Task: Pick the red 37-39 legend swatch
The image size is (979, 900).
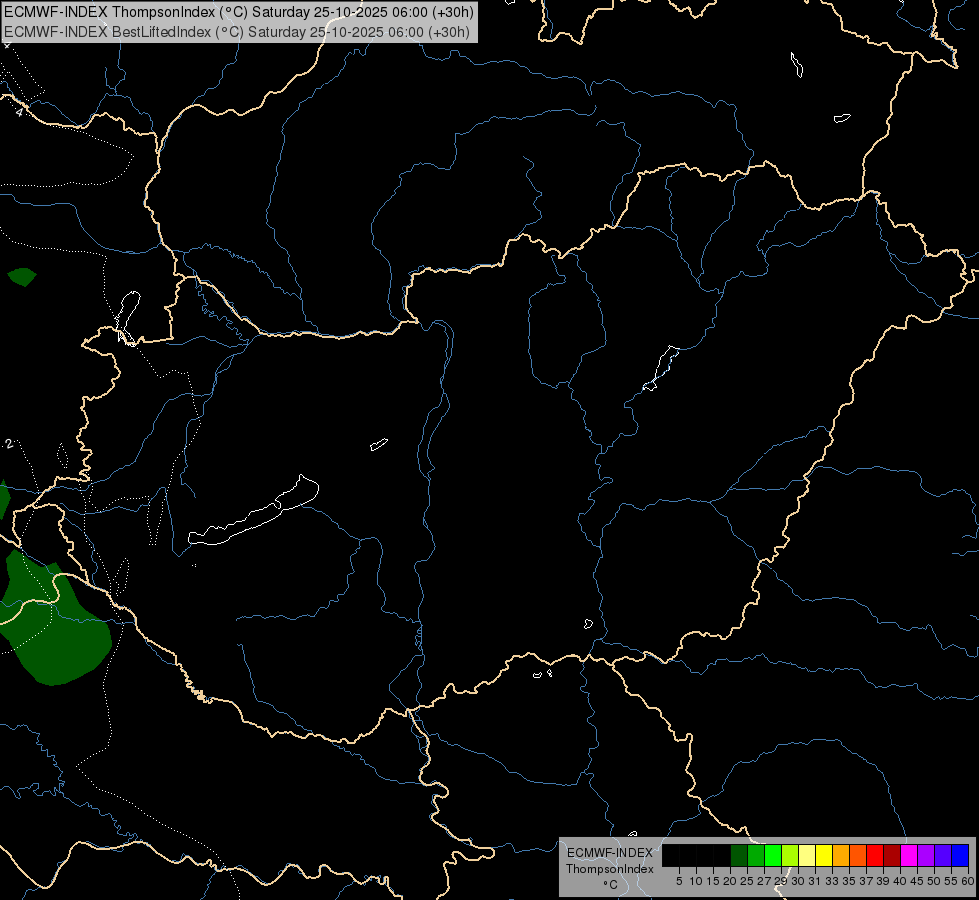Action: (875, 856)
